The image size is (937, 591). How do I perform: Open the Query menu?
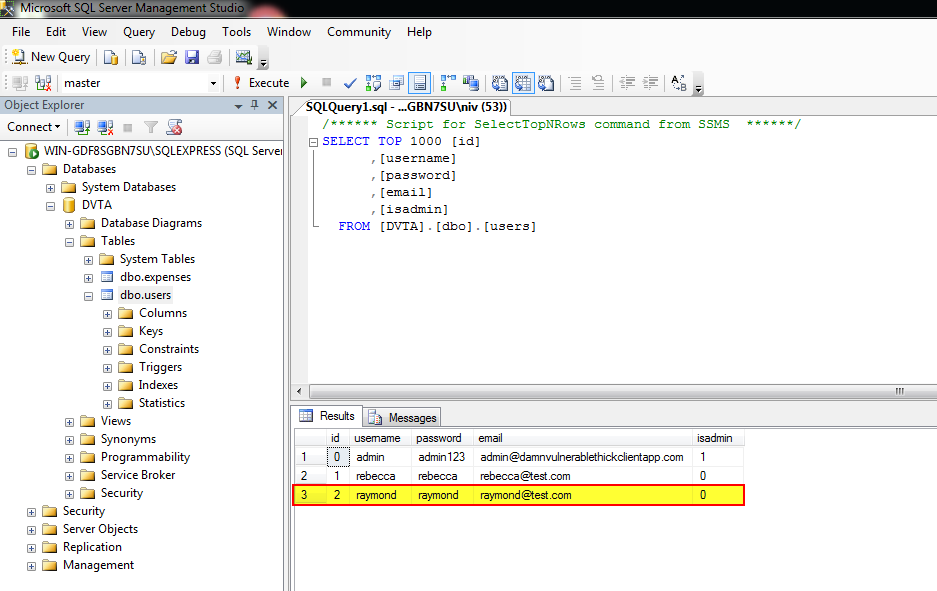pos(139,32)
